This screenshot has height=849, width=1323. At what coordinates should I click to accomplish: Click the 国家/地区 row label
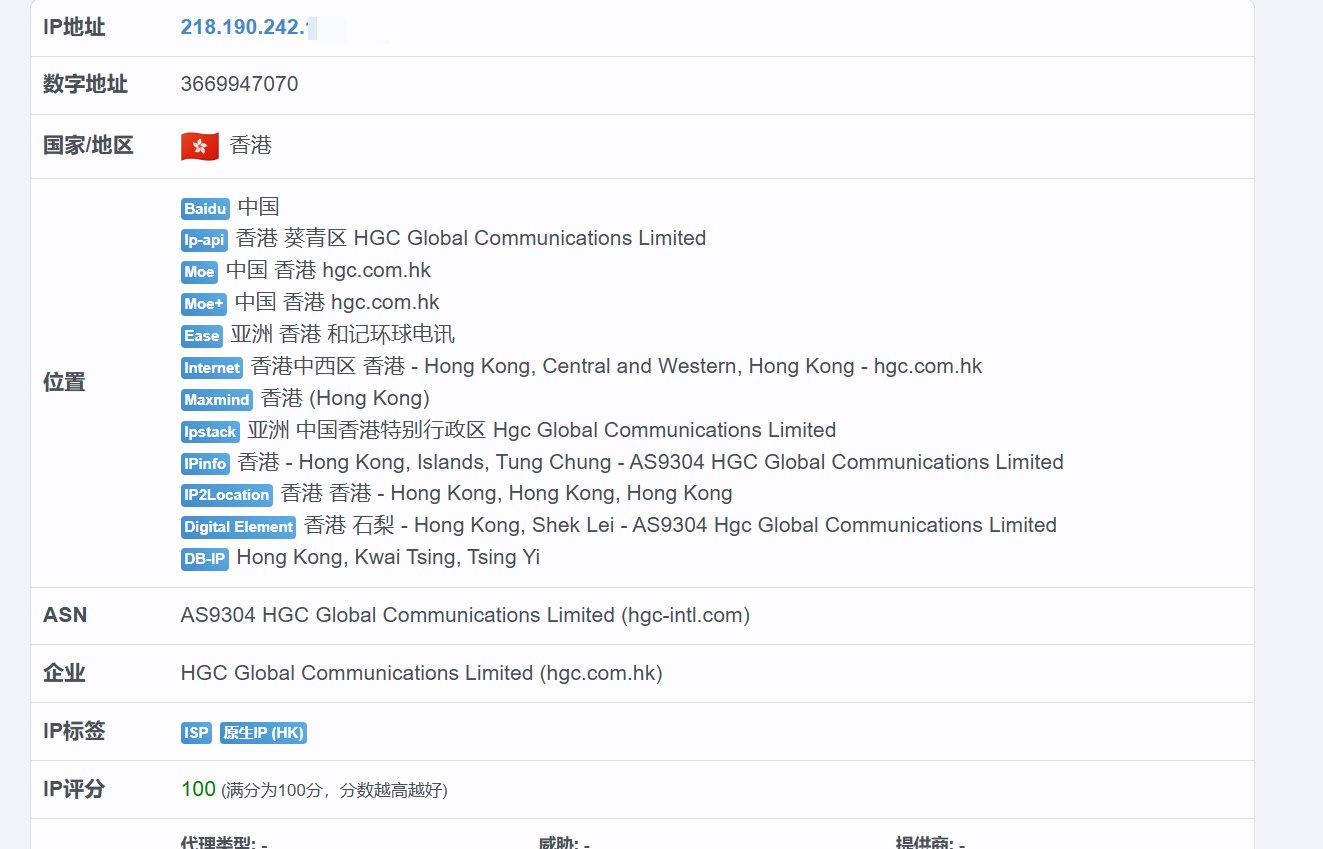pos(88,145)
